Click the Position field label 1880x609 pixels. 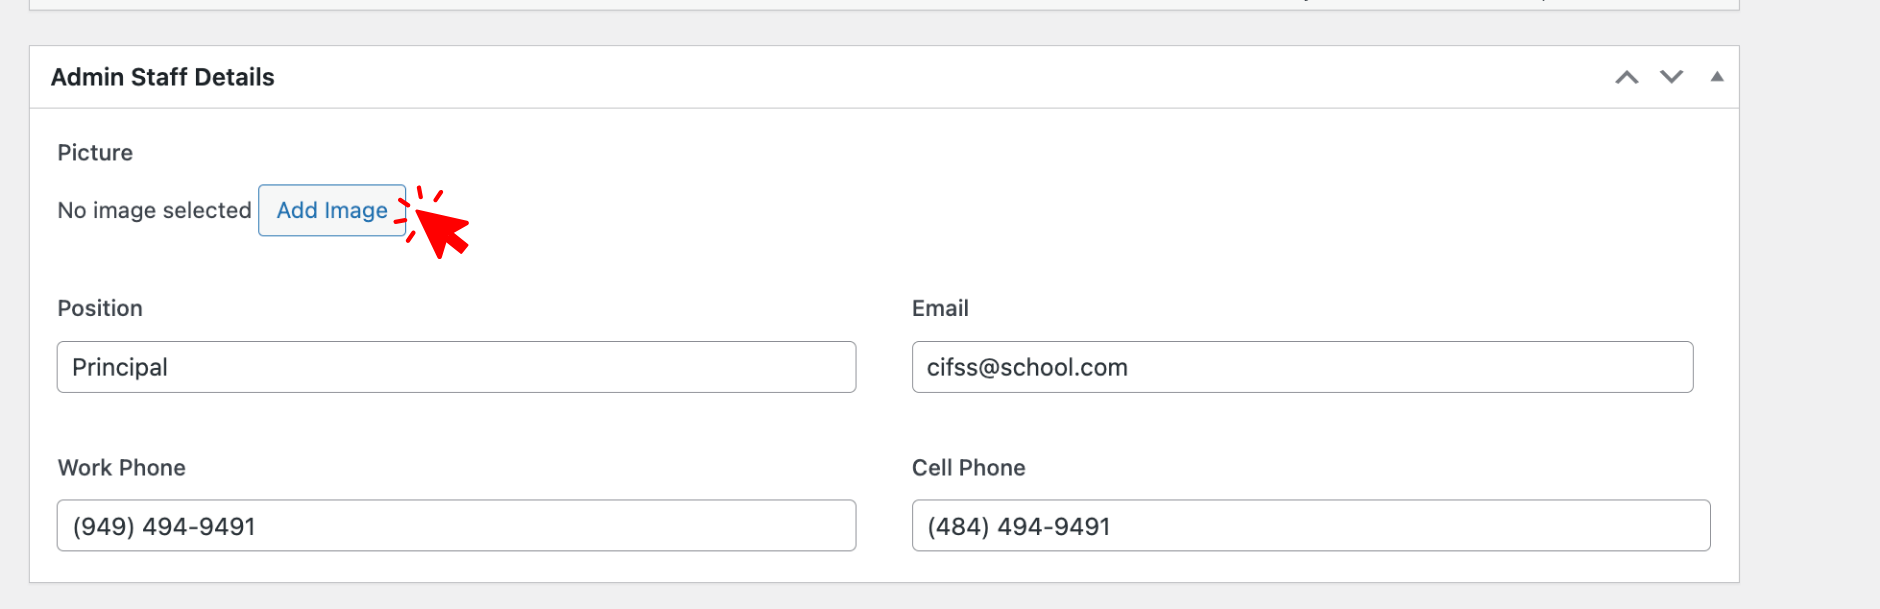pyautogui.click(x=100, y=308)
